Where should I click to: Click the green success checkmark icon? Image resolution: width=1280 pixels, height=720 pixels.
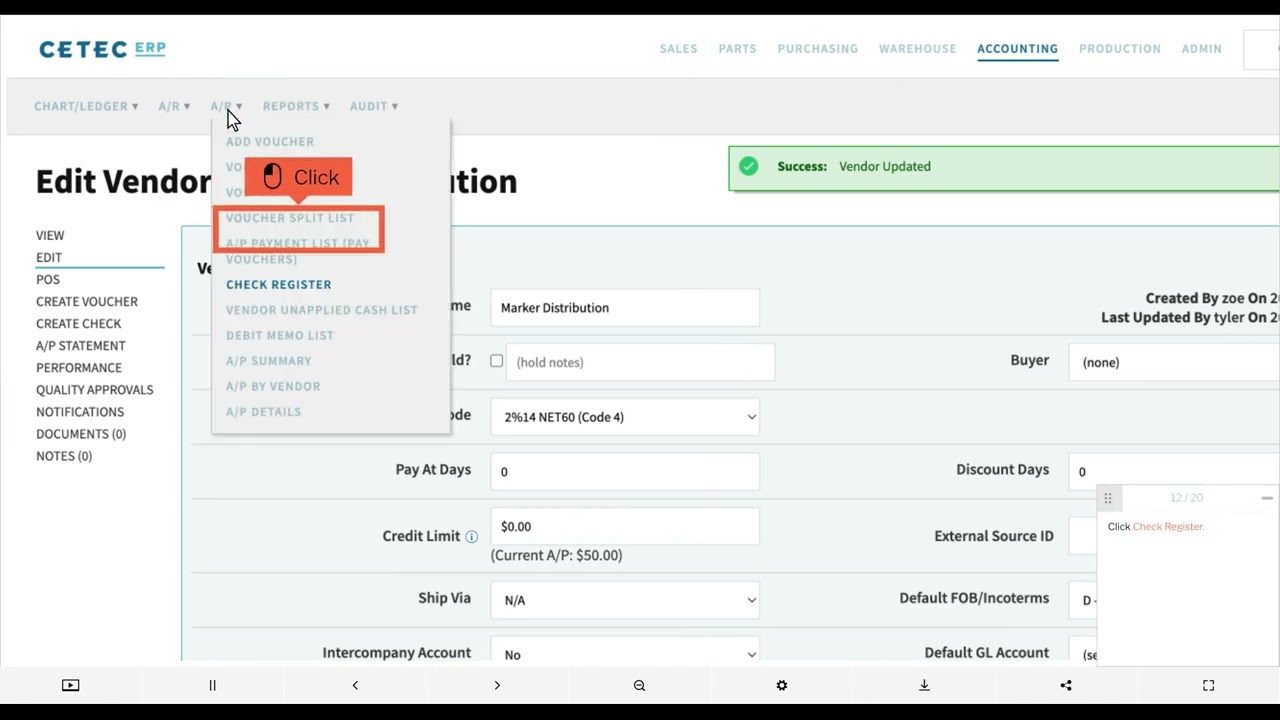[748, 166]
